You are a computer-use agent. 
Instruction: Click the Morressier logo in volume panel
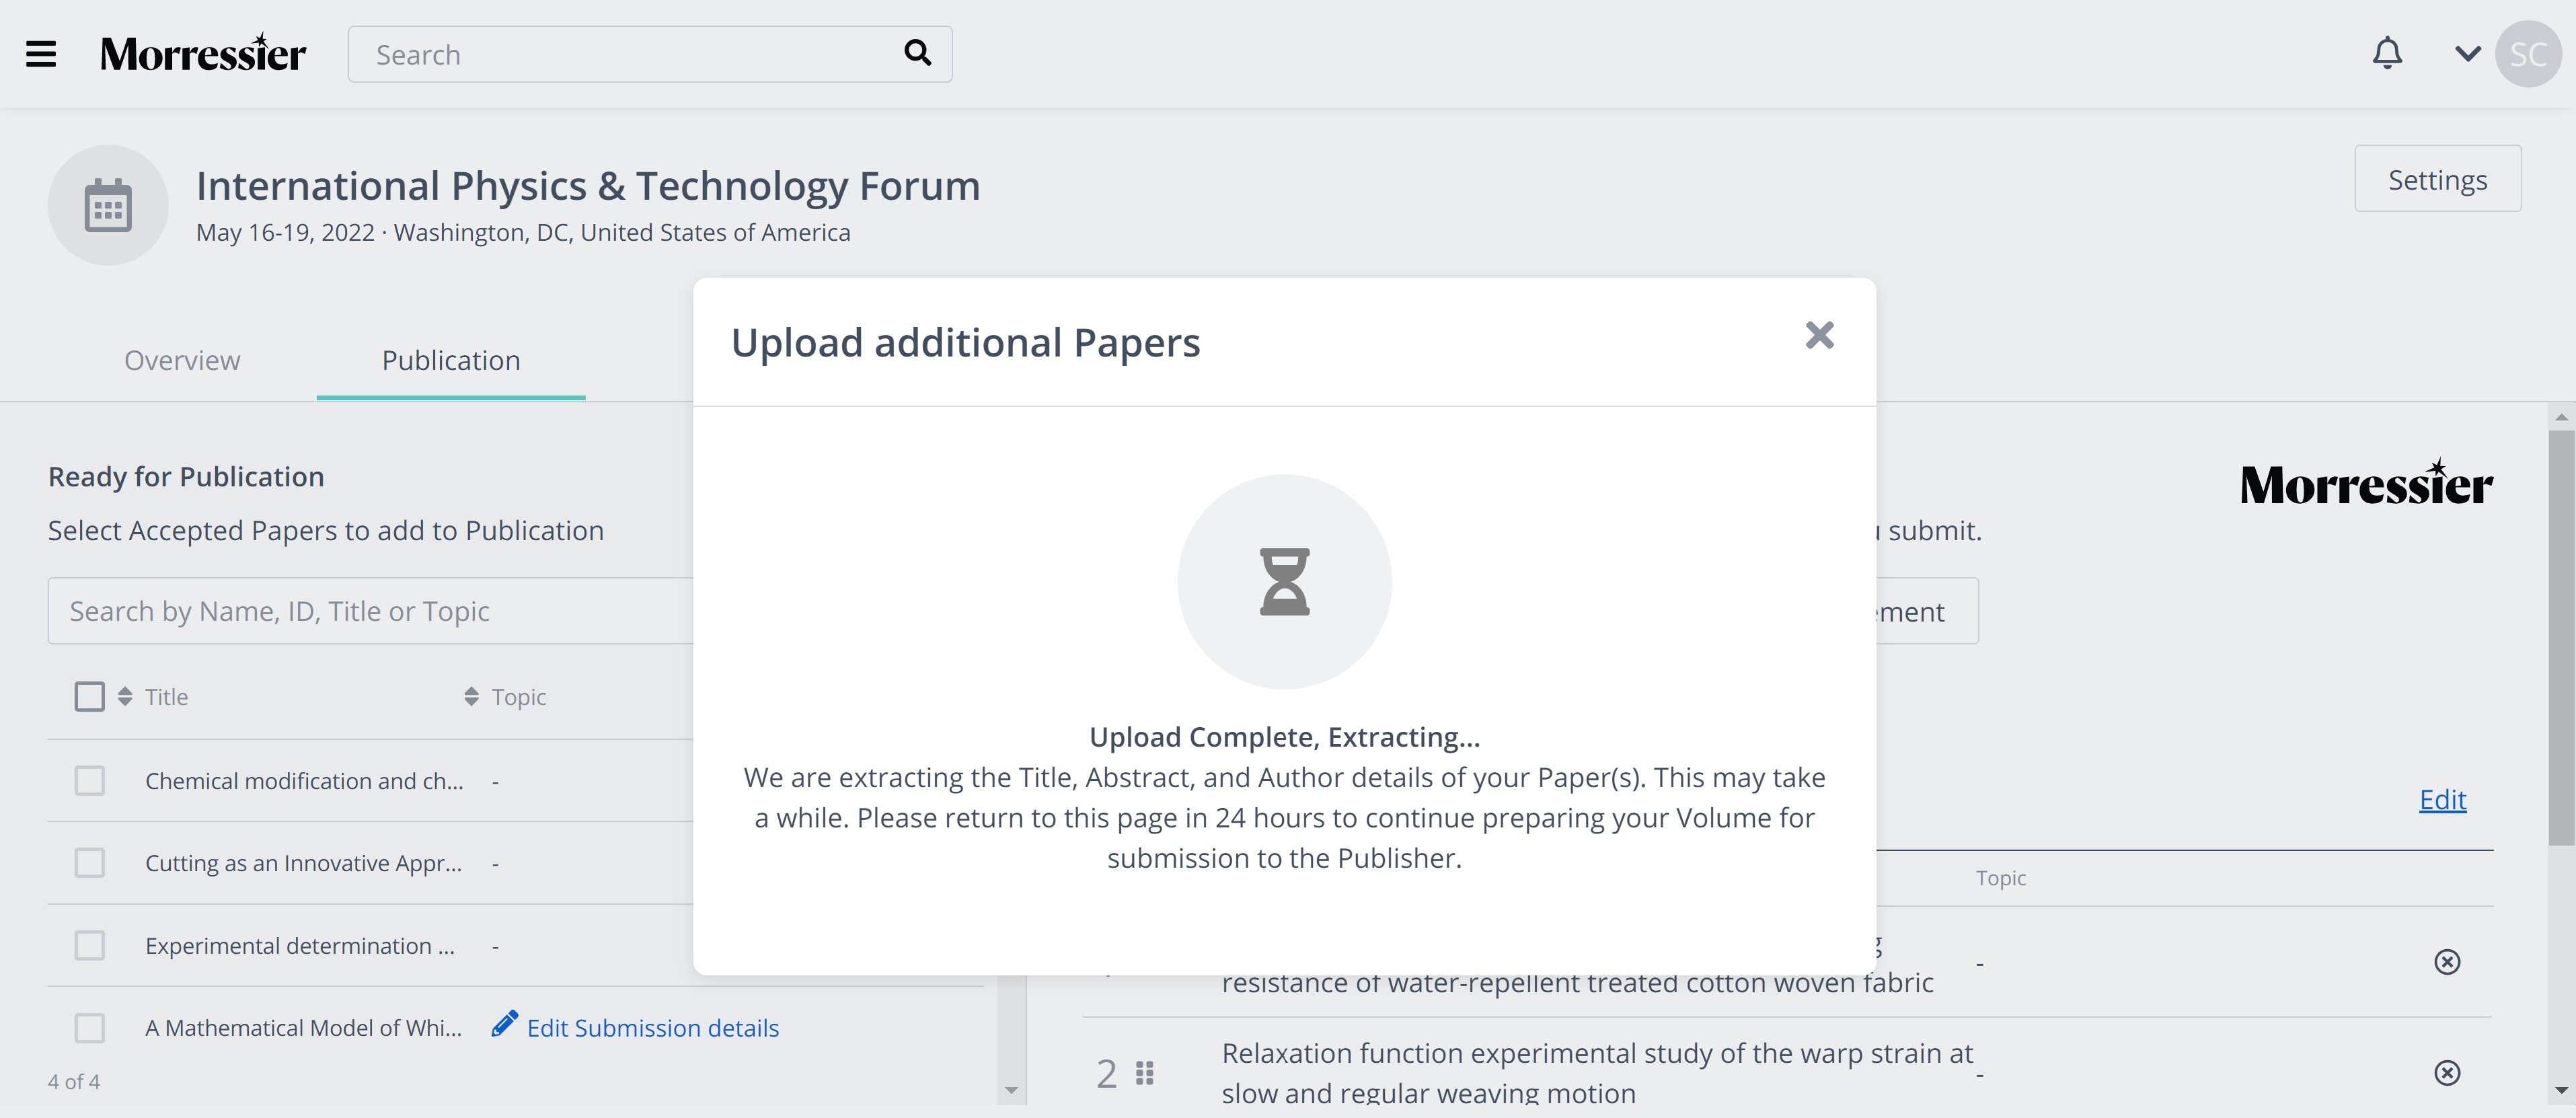click(2366, 483)
